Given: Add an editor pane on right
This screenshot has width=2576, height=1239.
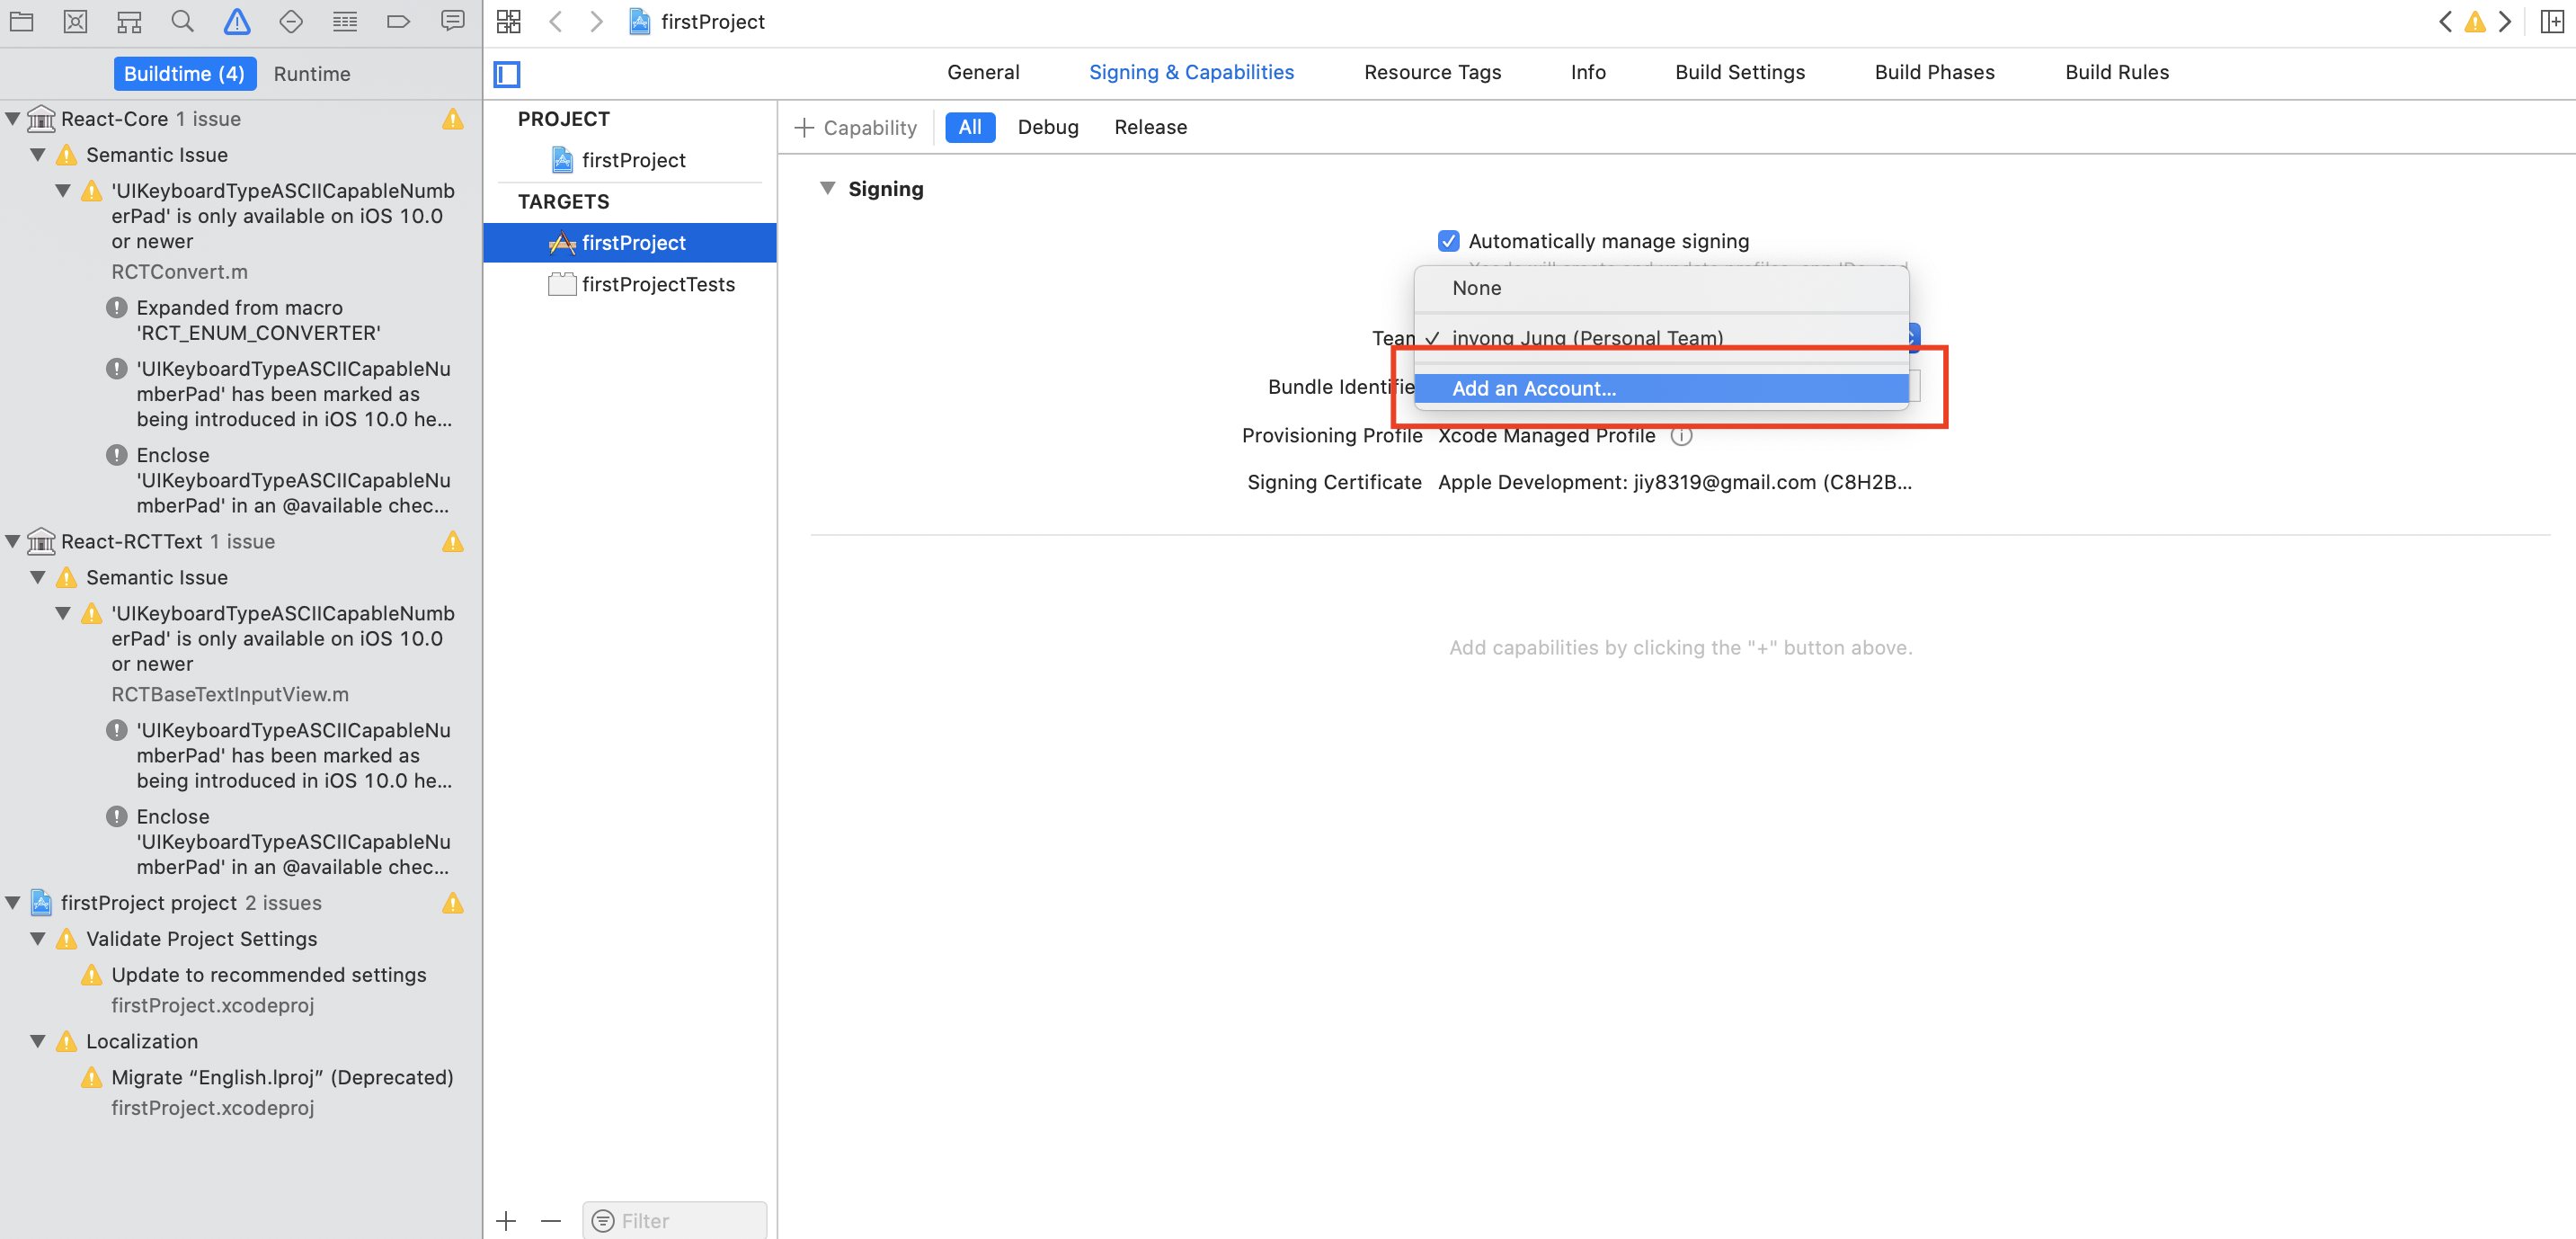Looking at the screenshot, I should (2551, 21).
